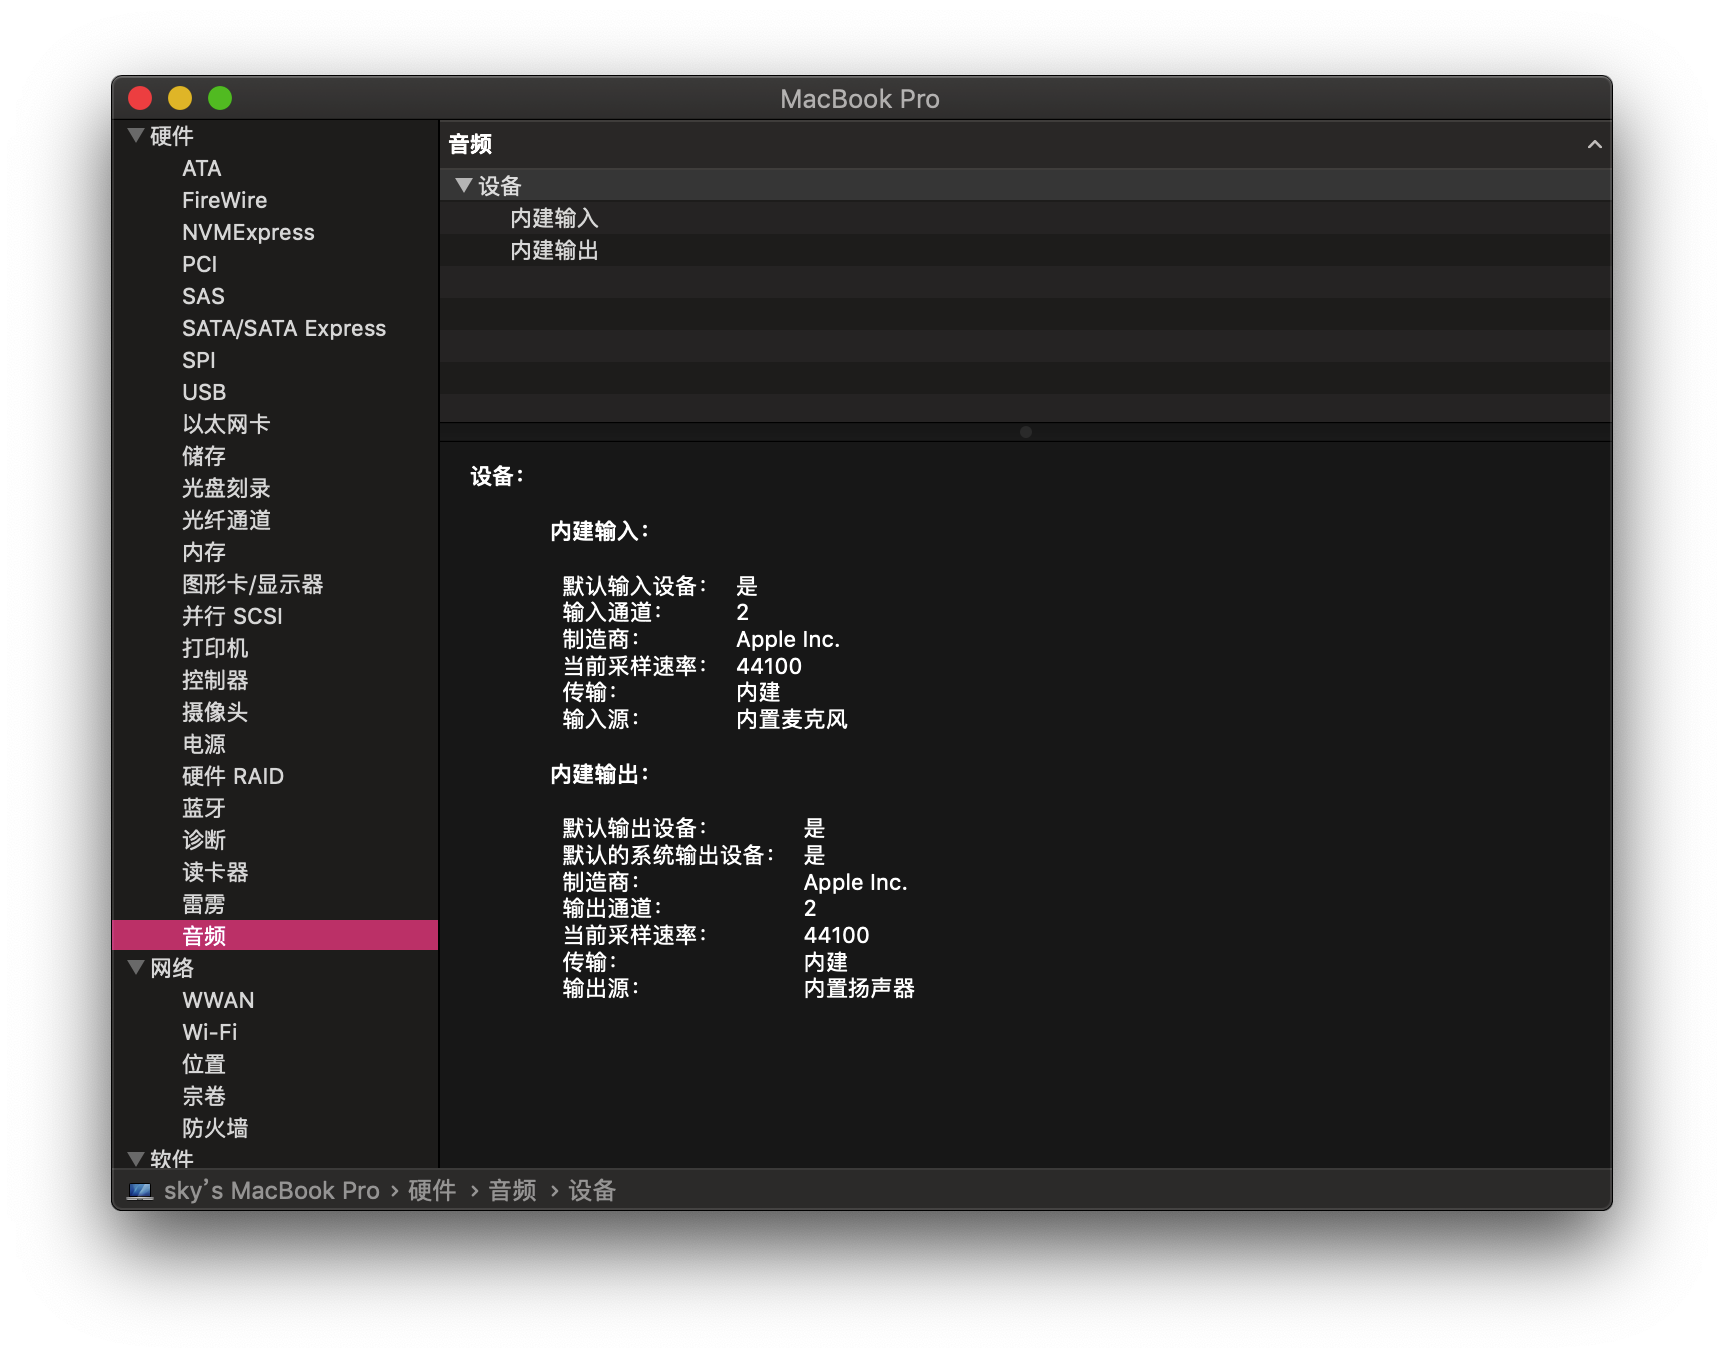Viewport: 1724px width, 1358px height.
Task: Click the 音频 column sort chevron
Action: pyautogui.click(x=1594, y=144)
